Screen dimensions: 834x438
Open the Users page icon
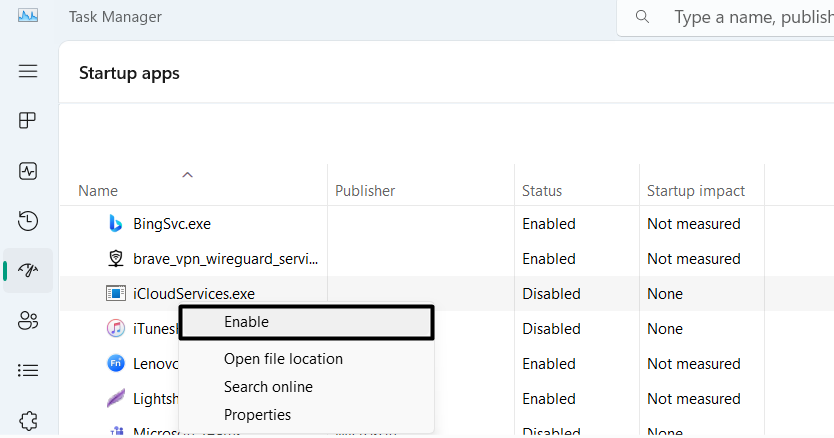tap(28, 321)
